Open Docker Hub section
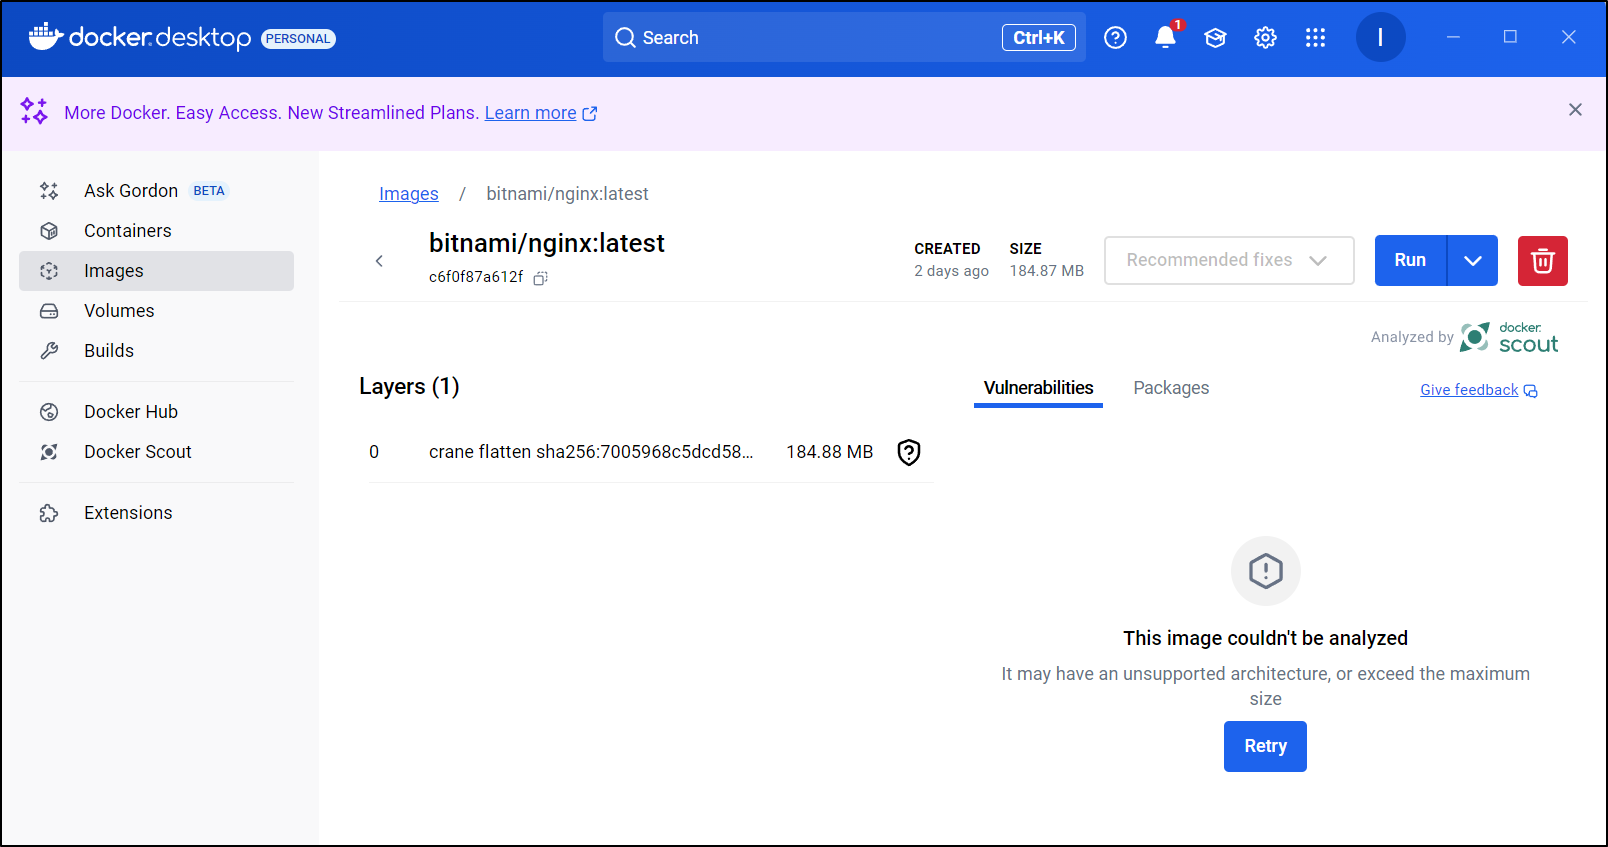The image size is (1608, 847). [x=156, y=412]
